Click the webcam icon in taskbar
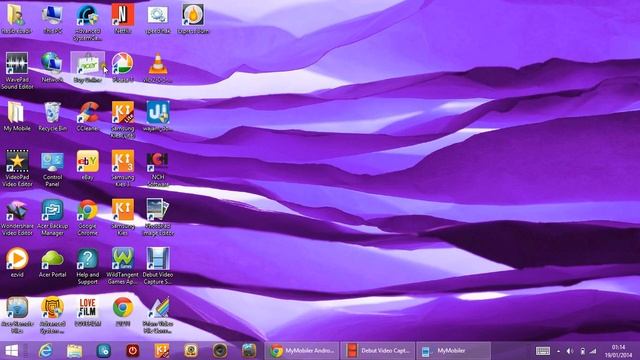Viewport: 640px width, 360px height. 191,351
